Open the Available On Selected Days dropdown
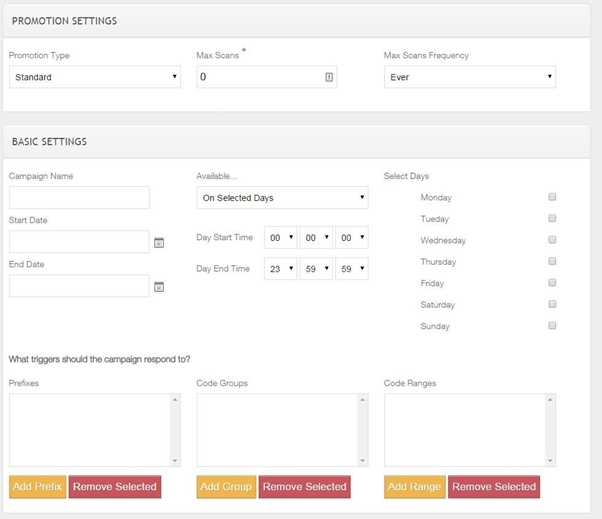 [282, 198]
